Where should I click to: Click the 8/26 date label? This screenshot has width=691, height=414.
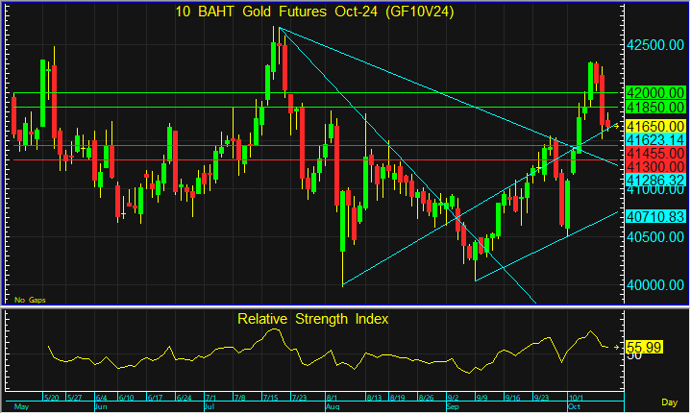coord(426,398)
